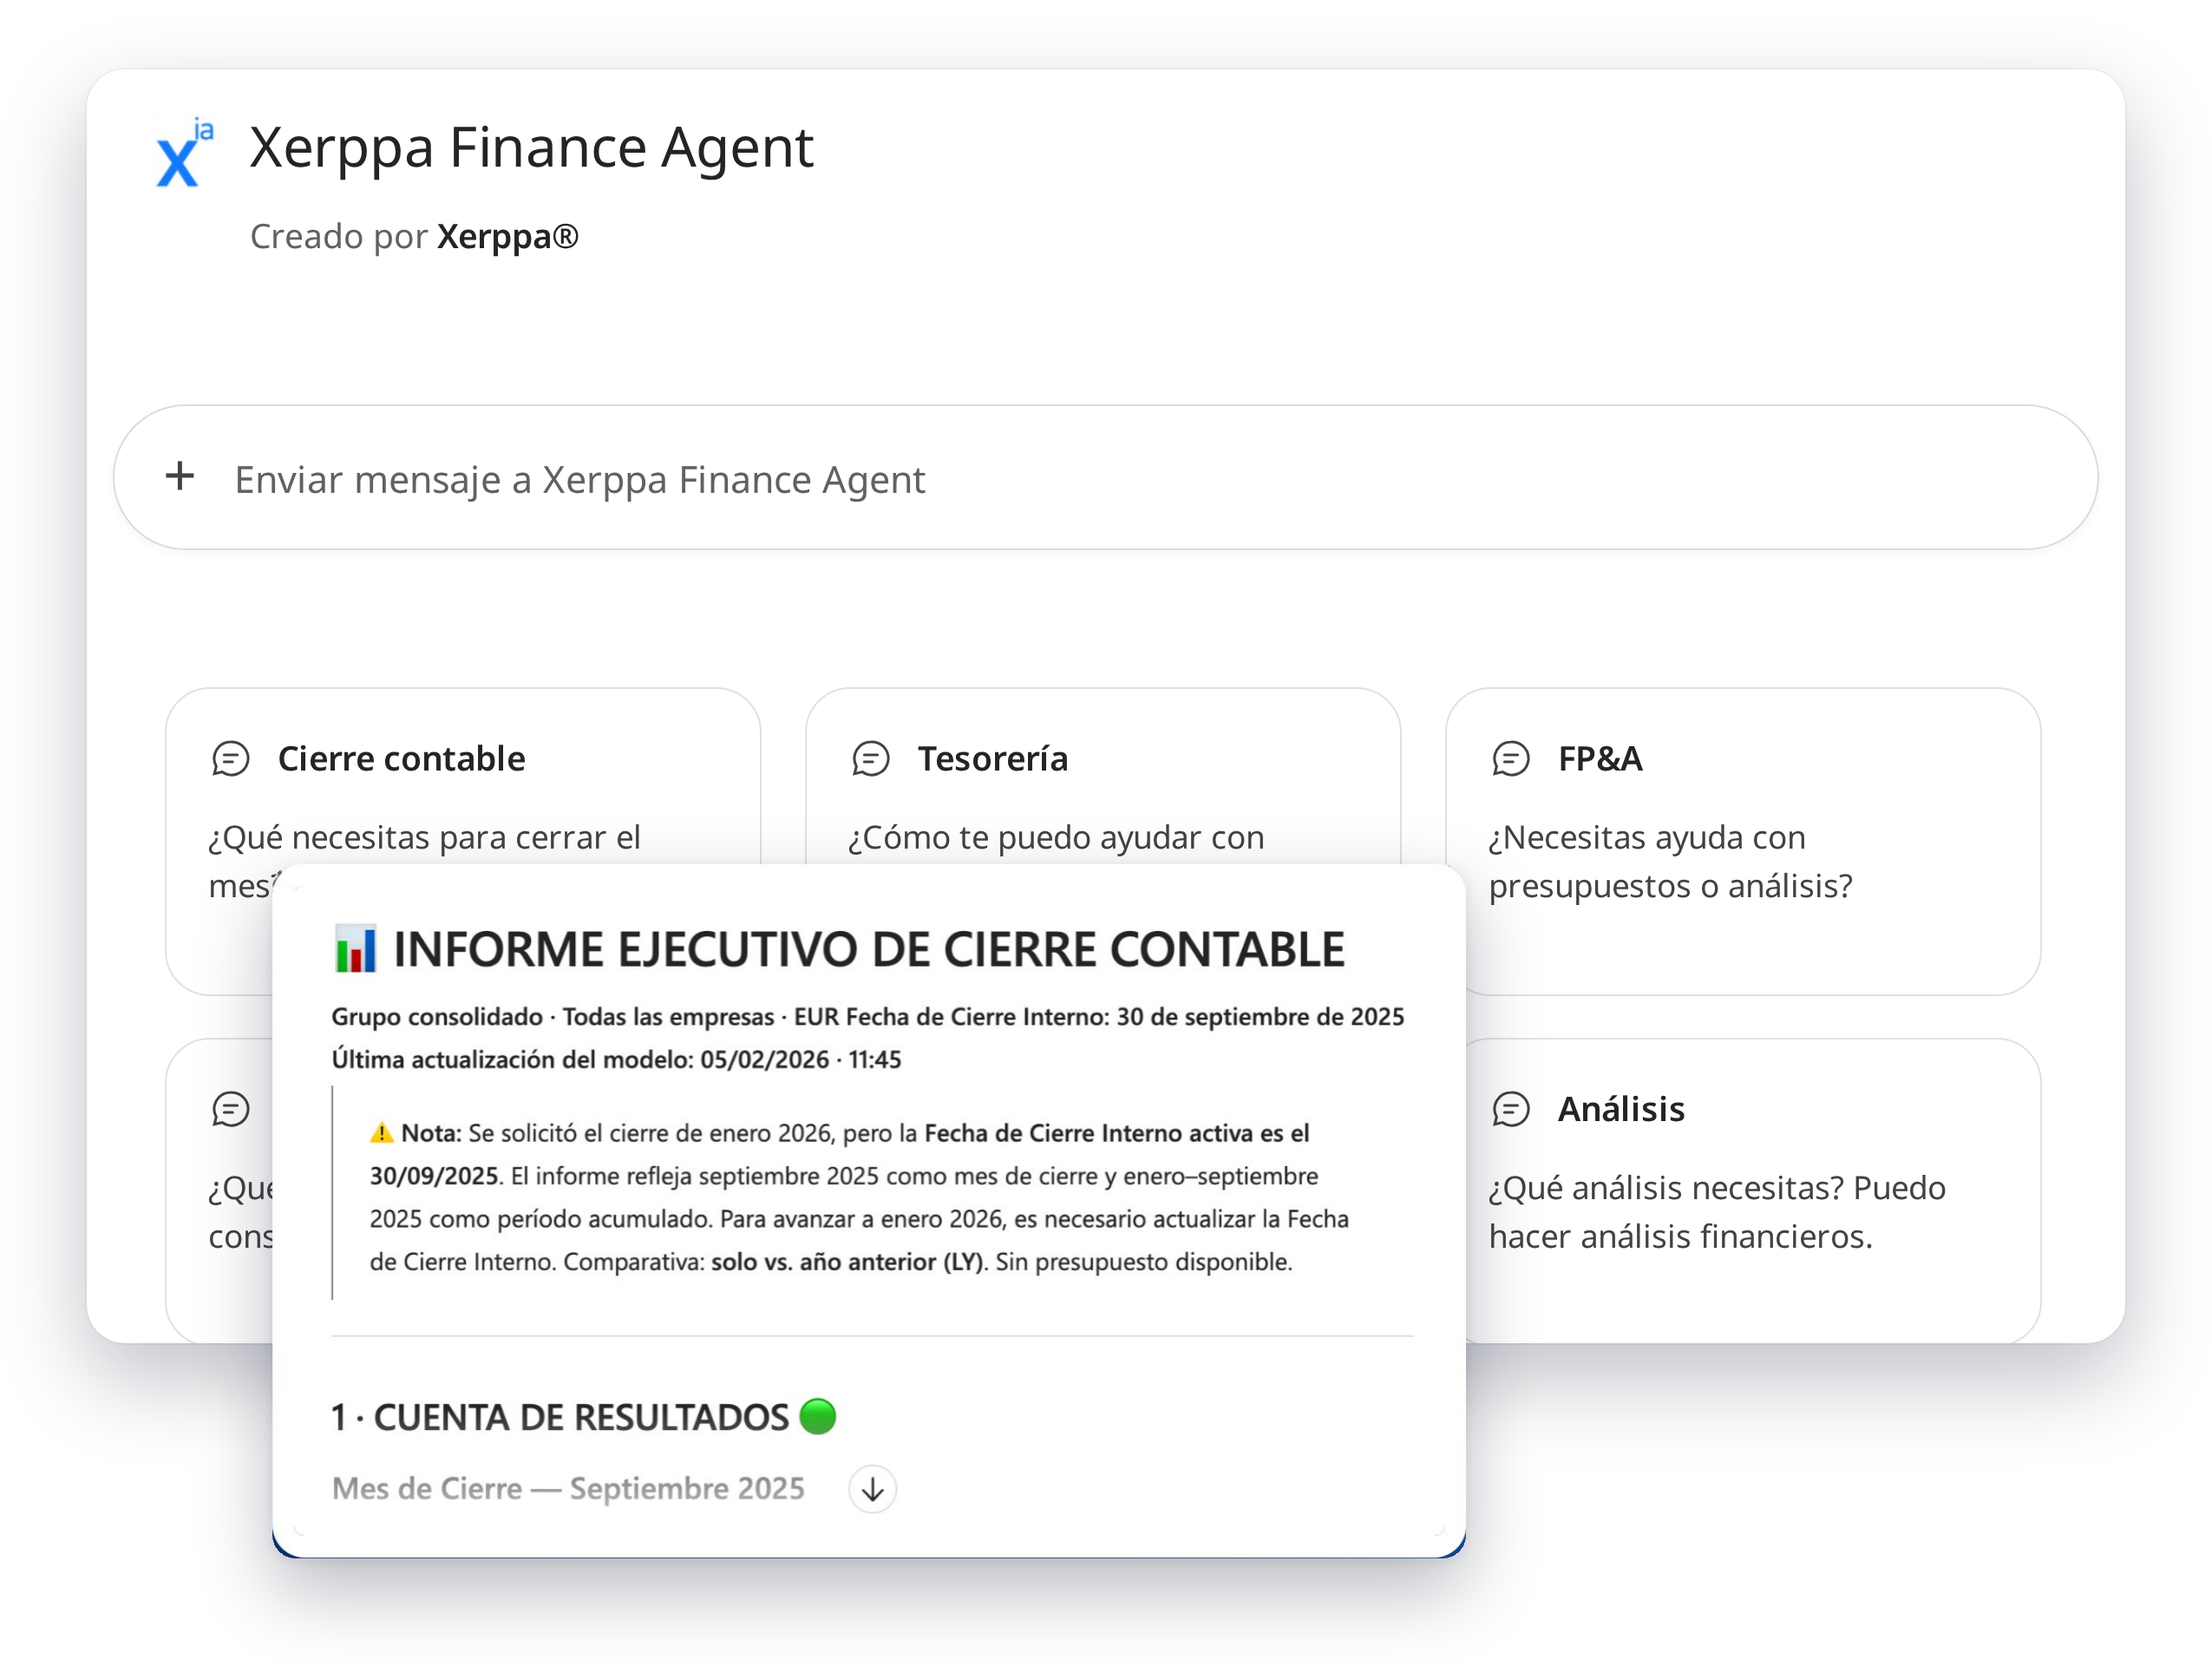
Task: Open the Tesorería suggestion card
Action: [x=1103, y=776]
